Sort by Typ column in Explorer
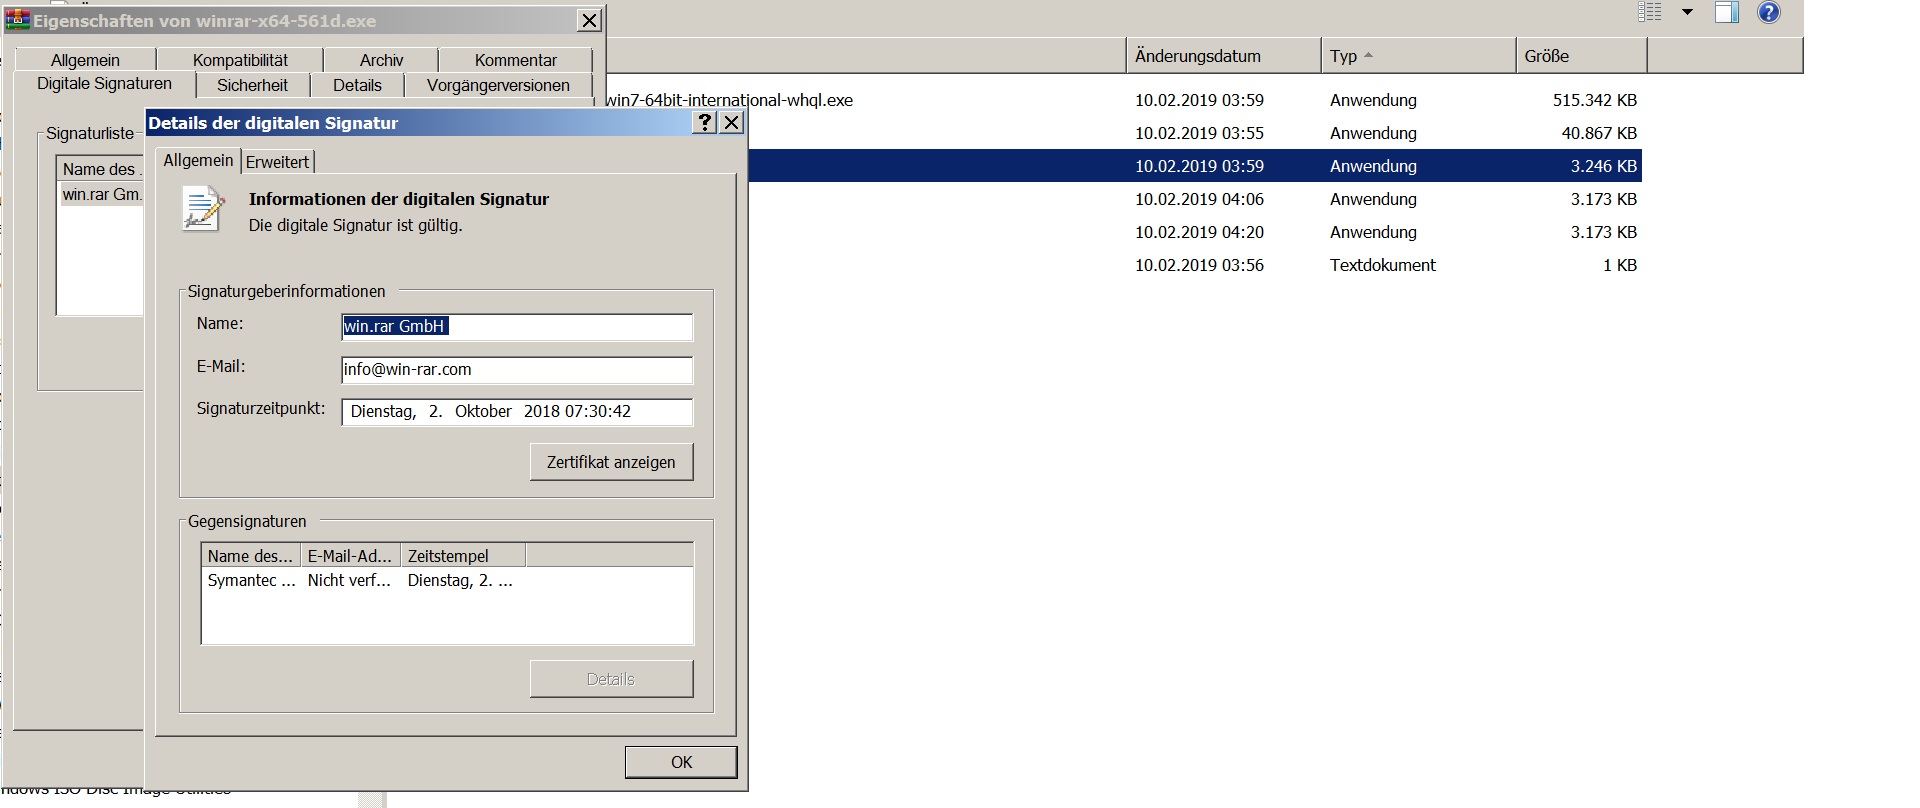1920x808 pixels. [1418, 56]
